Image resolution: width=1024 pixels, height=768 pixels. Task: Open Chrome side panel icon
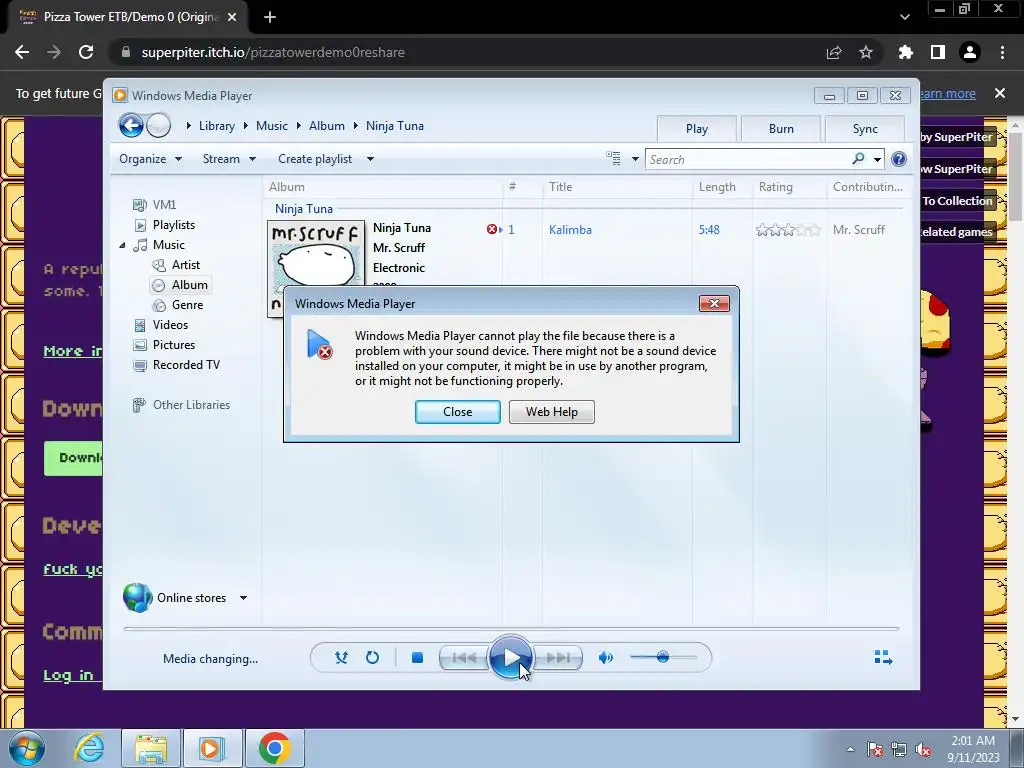tap(938, 52)
